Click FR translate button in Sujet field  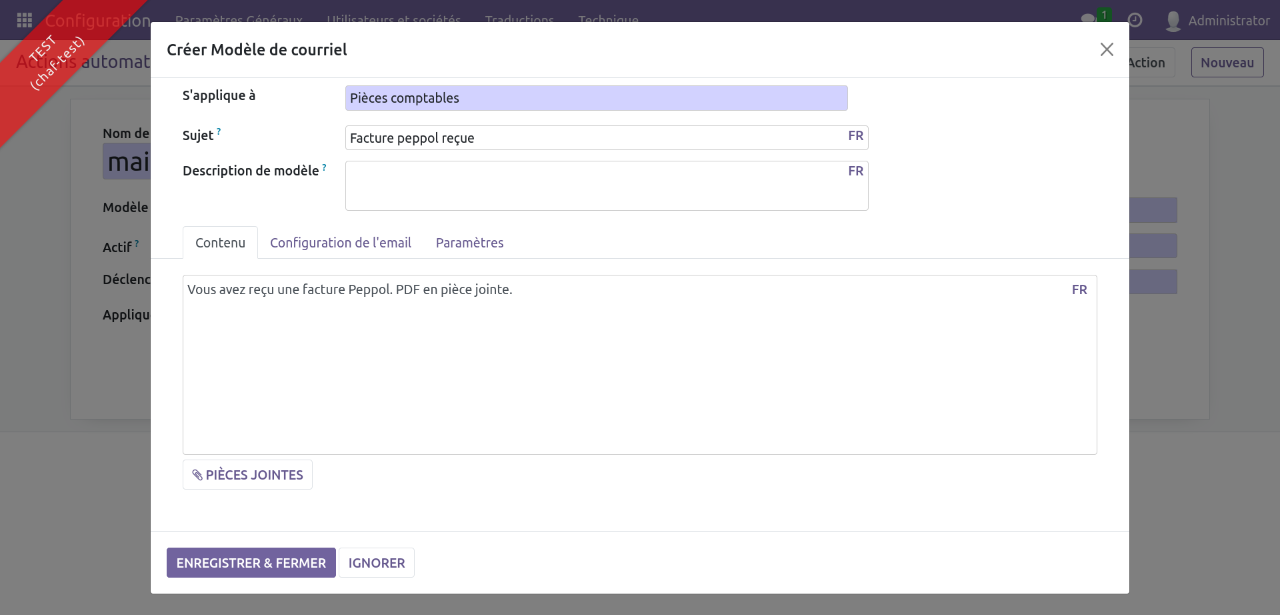click(855, 136)
